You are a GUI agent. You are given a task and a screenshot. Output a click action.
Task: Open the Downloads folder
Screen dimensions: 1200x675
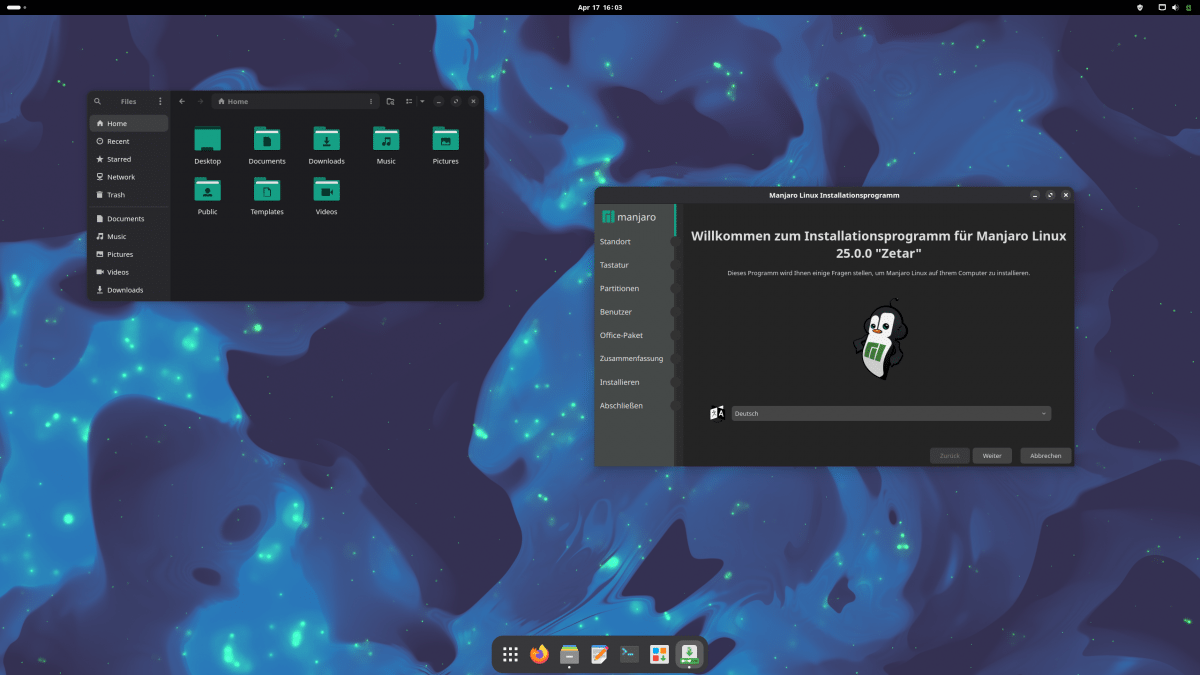coord(326,145)
